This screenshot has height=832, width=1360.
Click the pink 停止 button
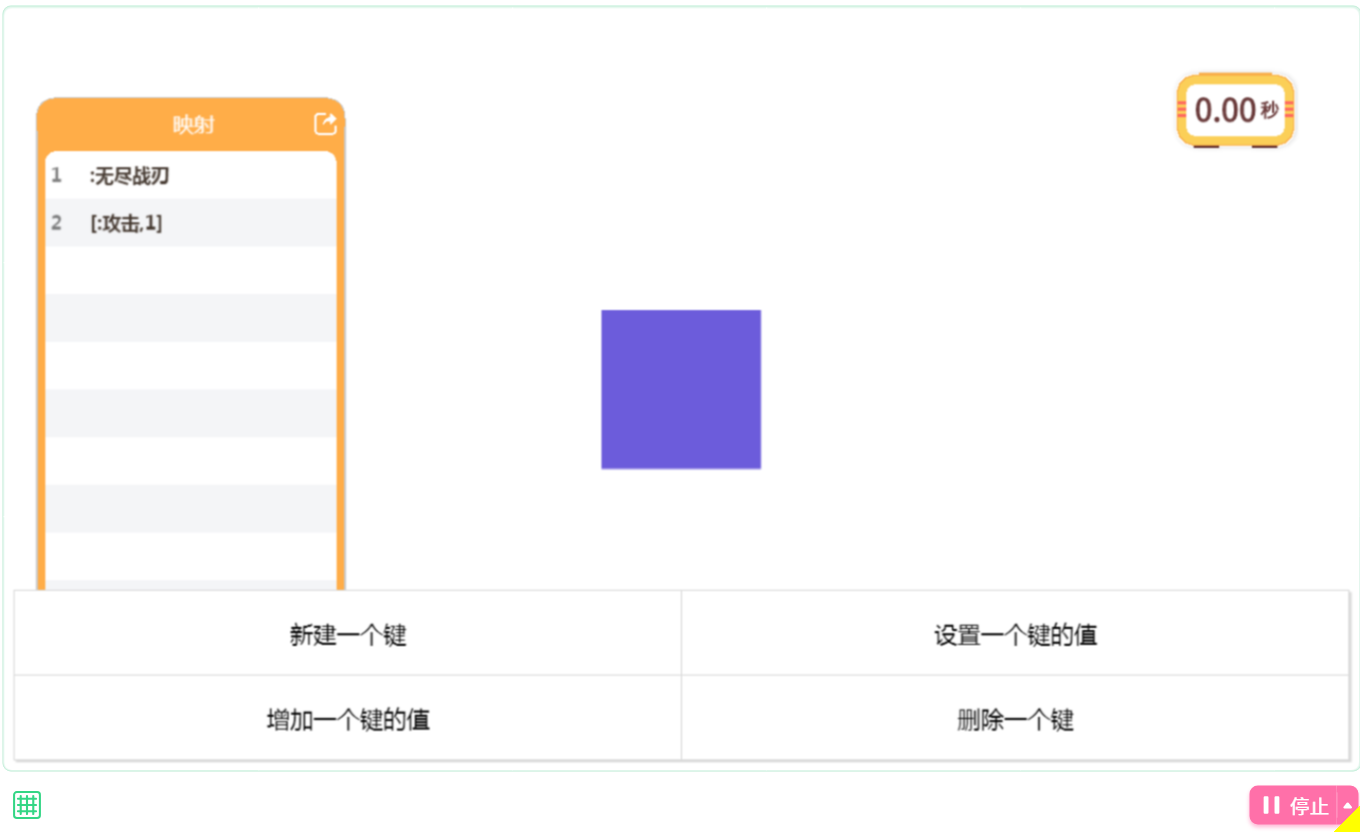coord(1293,805)
